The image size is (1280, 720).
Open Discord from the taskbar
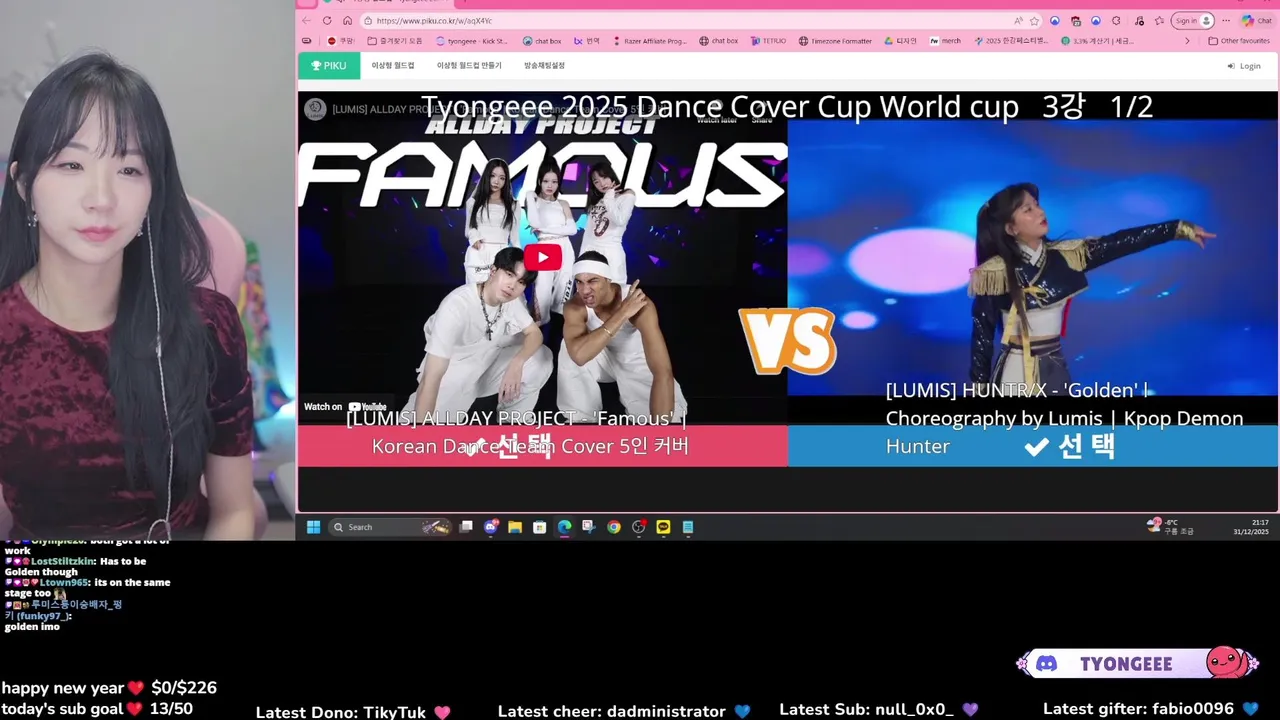[491, 527]
